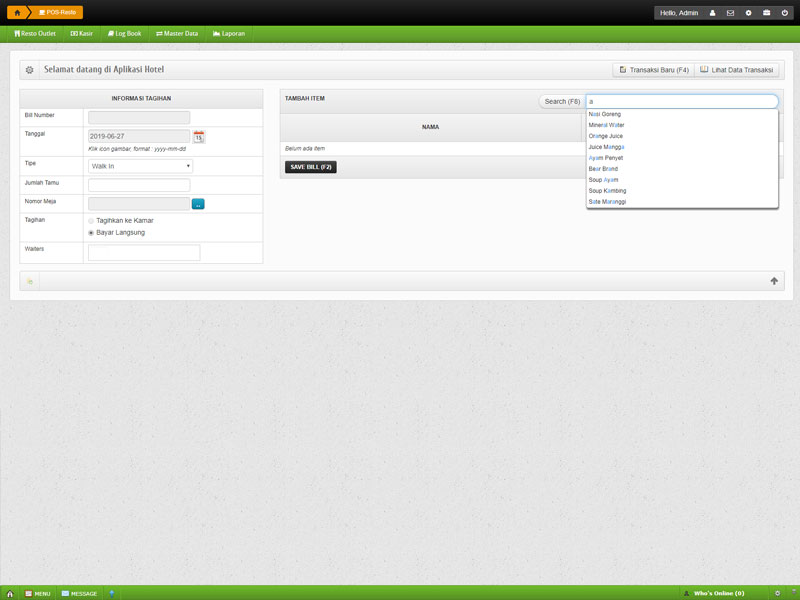Click the scroll-to-top arrow icon
The image size is (800, 600).
coord(773,281)
